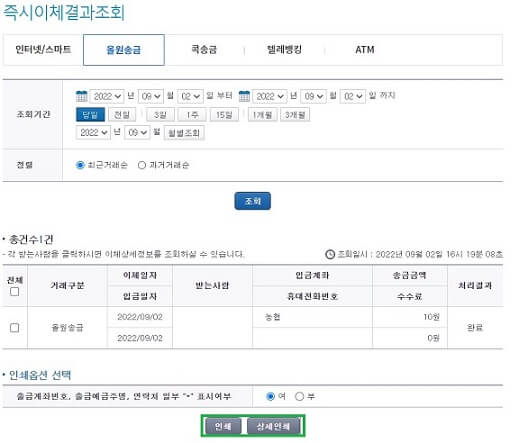Set period to 3개월

[295, 115]
